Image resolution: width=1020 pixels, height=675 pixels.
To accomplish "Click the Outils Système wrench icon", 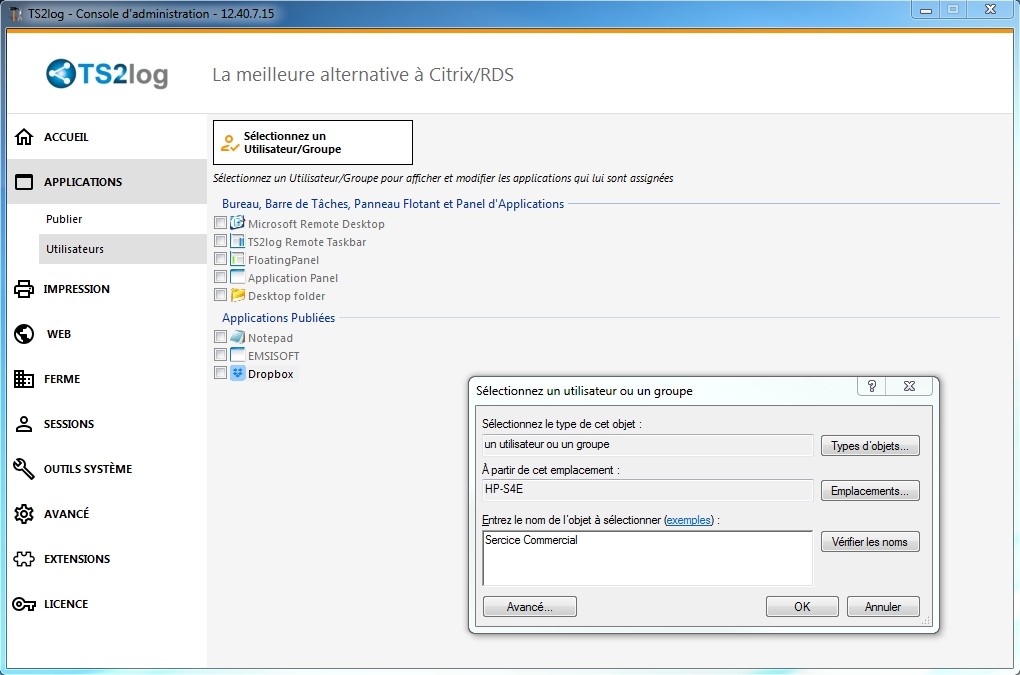I will coord(24,469).
